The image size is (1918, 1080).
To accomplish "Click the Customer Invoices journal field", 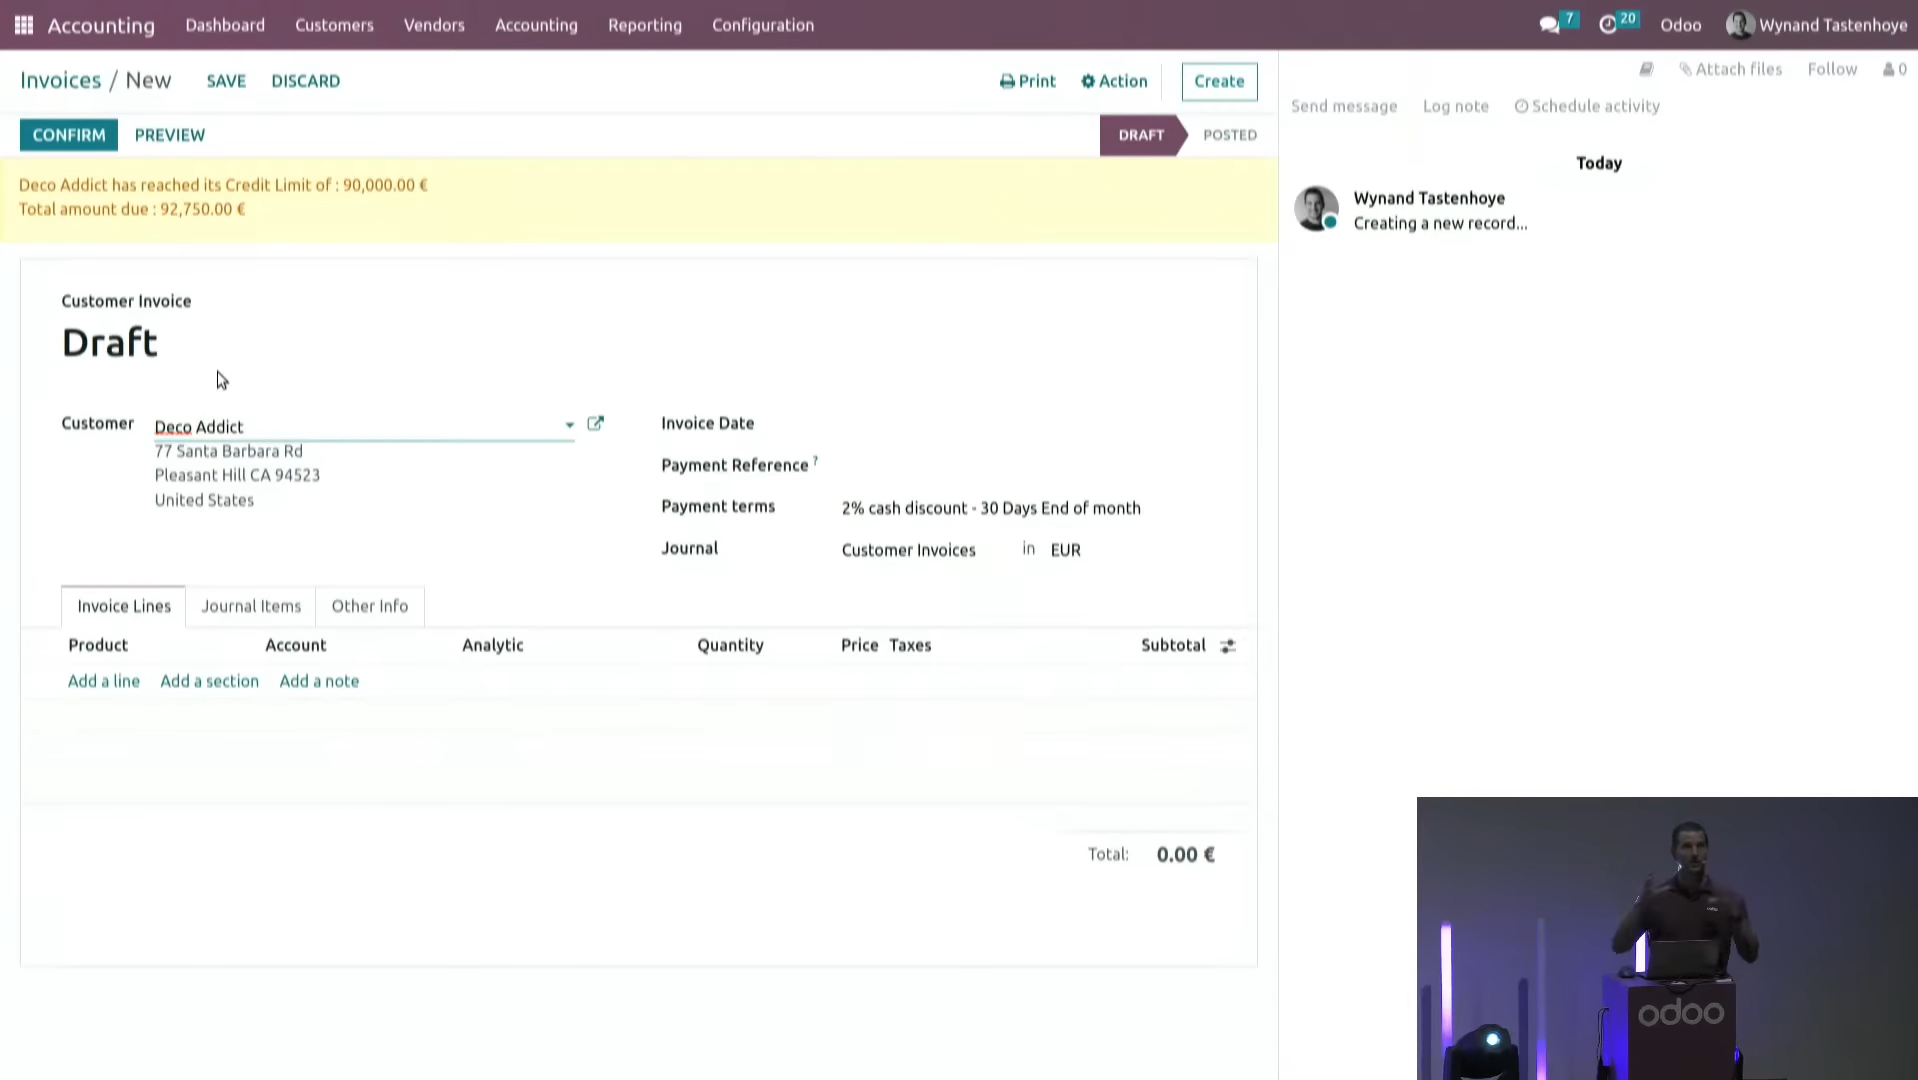I will click(908, 550).
